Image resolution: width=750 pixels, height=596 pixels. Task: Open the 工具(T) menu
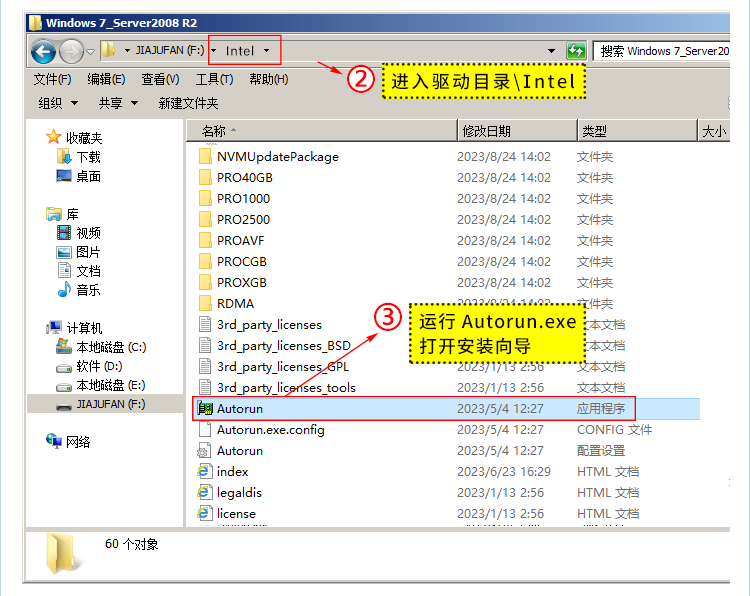[214, 79]
